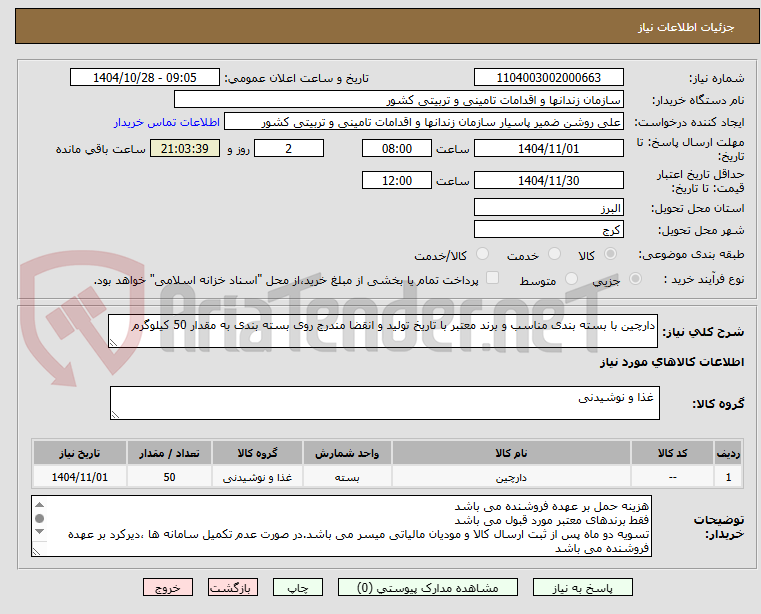Click the چاپ print button
Viewport: 761px width, 614px height.
tap(298, 587)
